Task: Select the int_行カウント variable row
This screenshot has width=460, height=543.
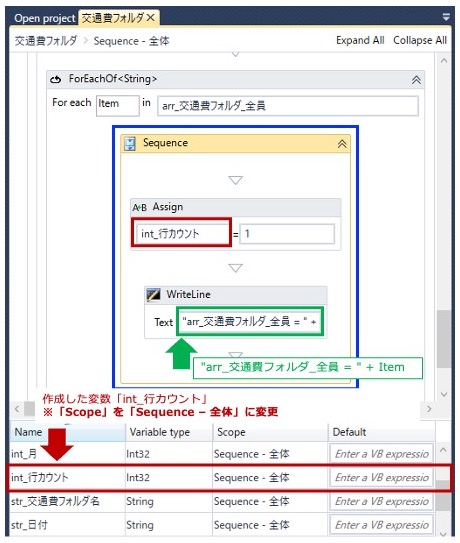Action: click(x=229, y=478)
